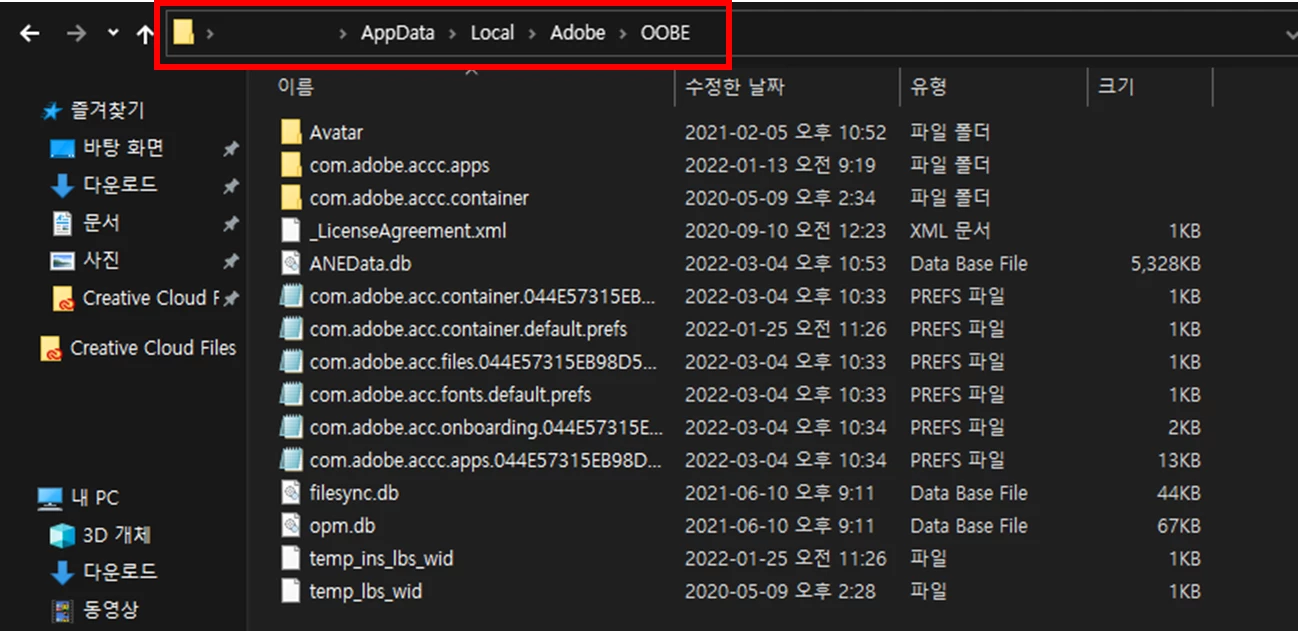
Task: Select the ANEData.db database file icon
Action: [x=291, y=264]
